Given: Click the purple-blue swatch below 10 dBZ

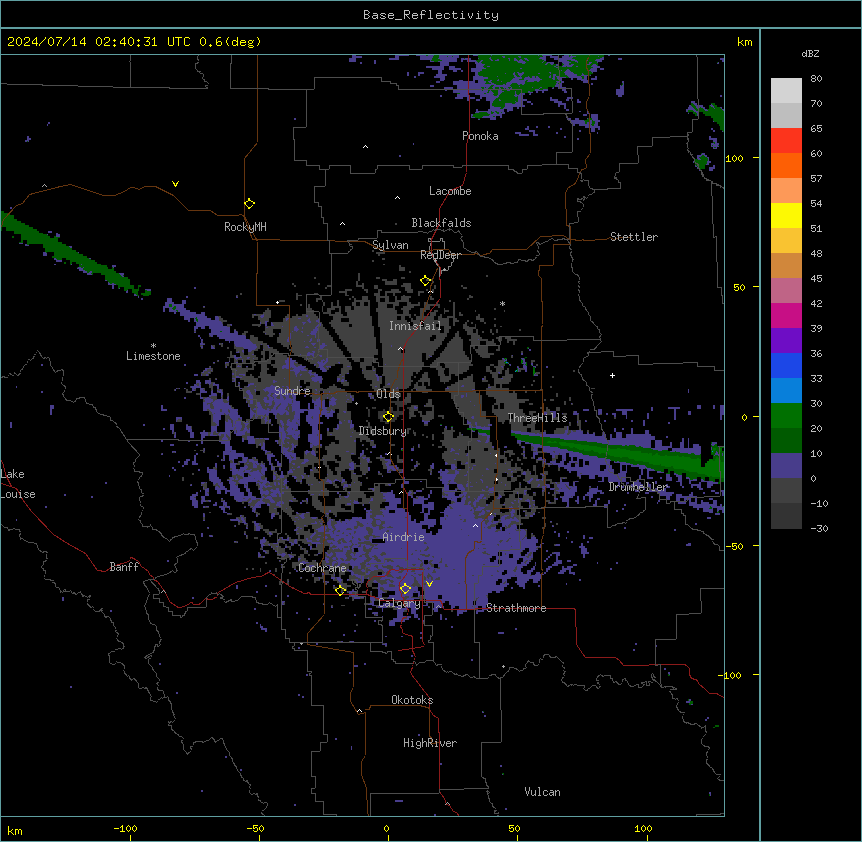Looking at the screenshot, I should click(x=786, y=466).
